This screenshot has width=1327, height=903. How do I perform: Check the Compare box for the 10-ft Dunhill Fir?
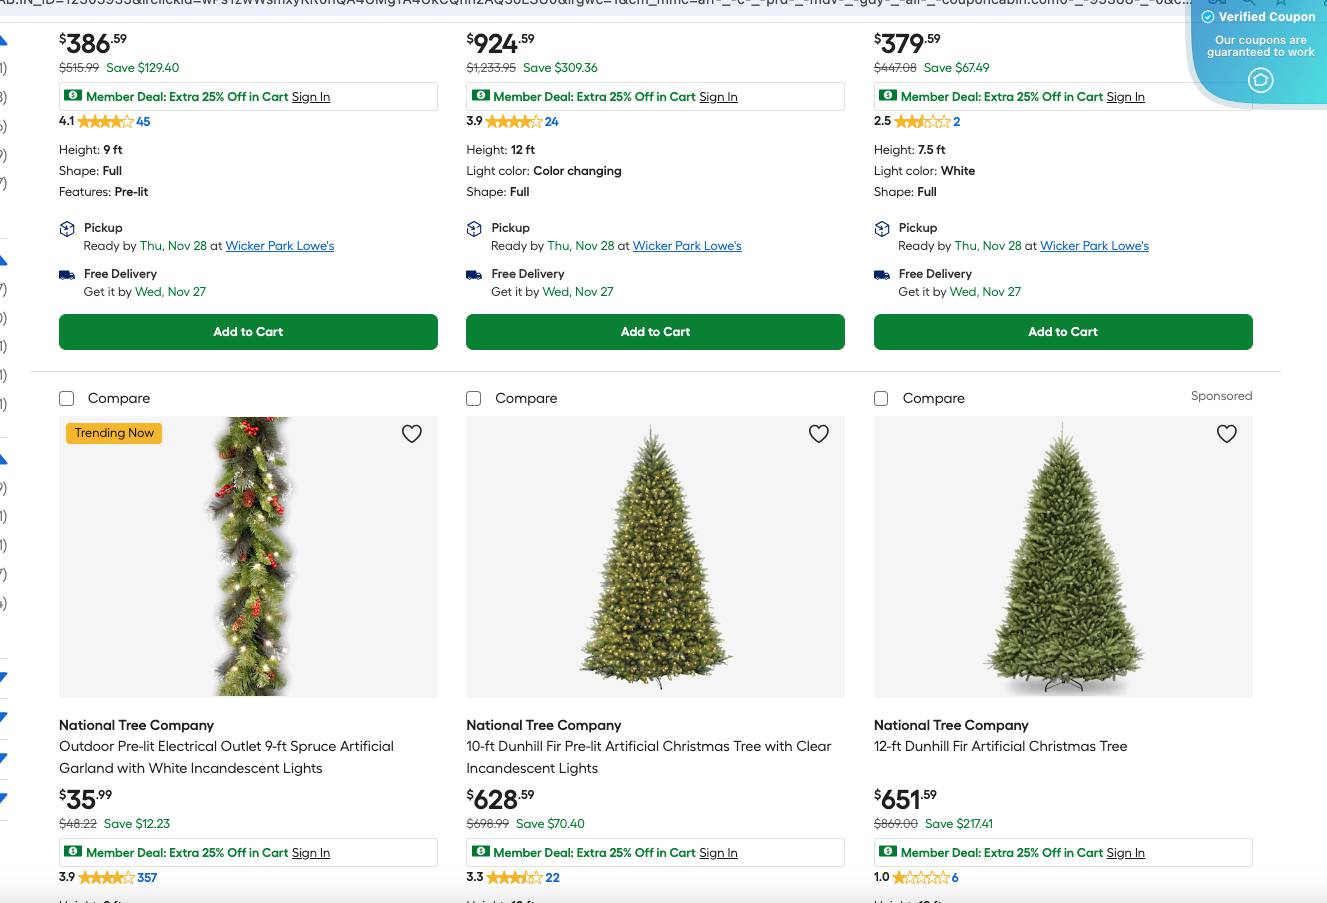click(x=473, y=398)
